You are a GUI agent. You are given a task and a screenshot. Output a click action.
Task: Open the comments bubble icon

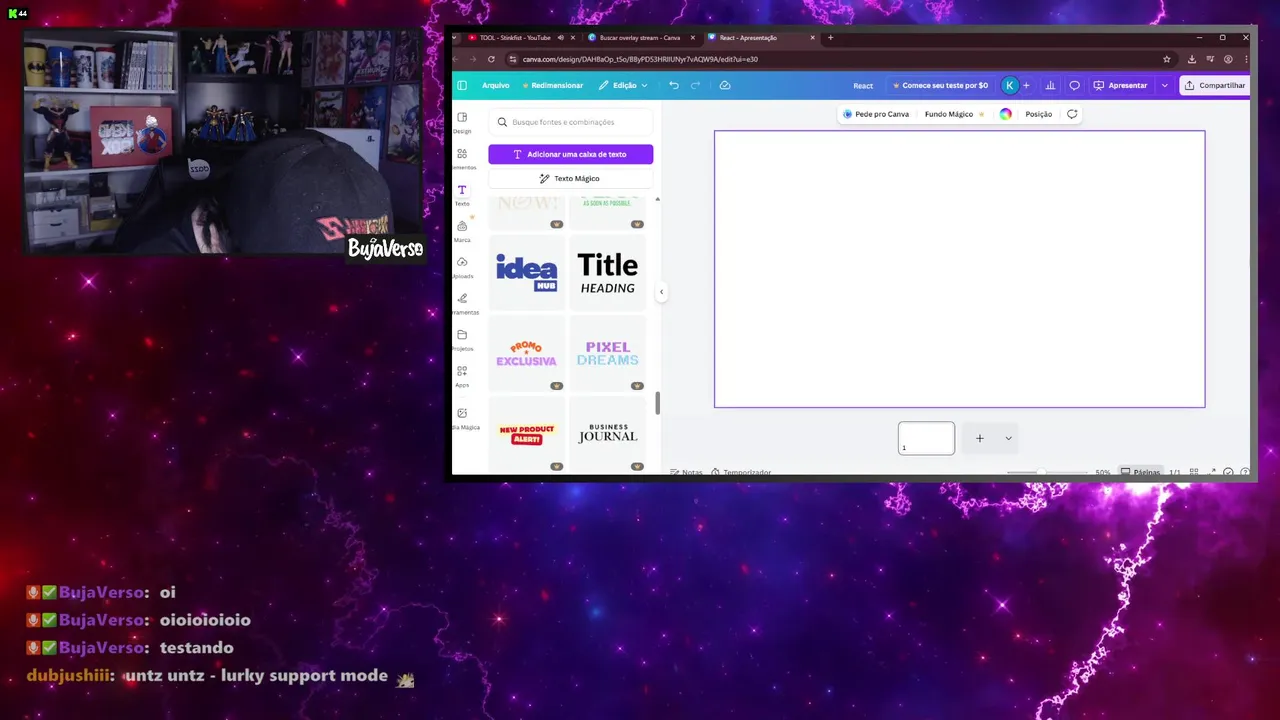pyautogui.click(x=1074, y=85)
